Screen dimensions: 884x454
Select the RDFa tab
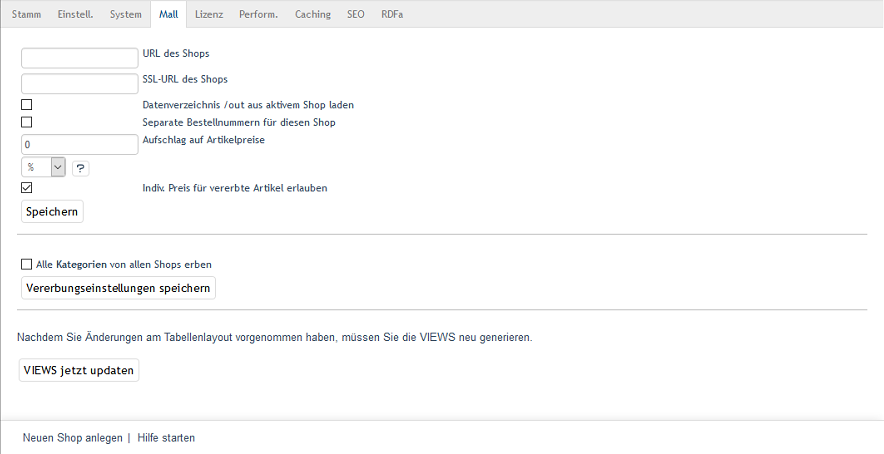tap(392, 15)
